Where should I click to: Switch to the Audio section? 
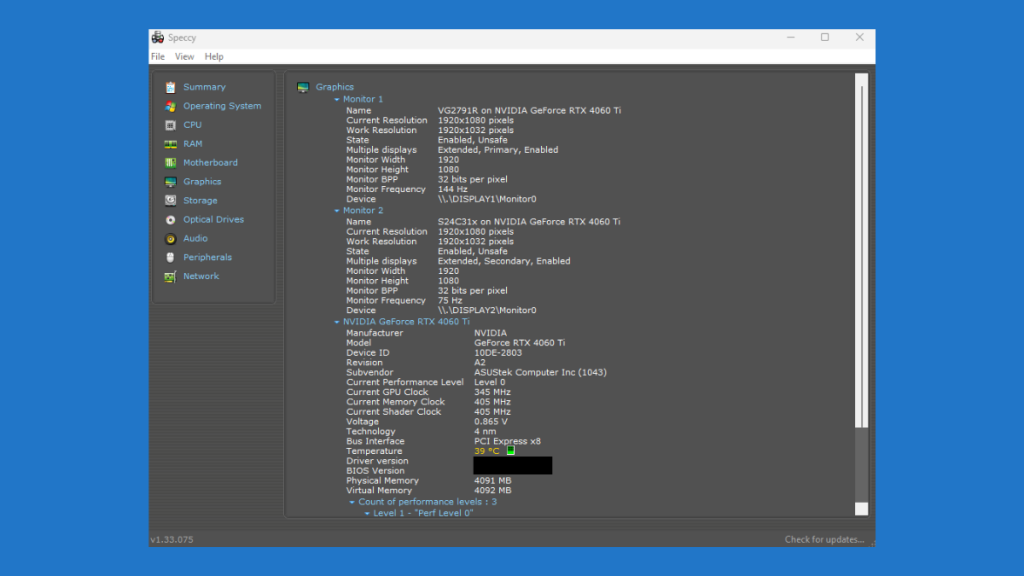(x=195, y=238)
